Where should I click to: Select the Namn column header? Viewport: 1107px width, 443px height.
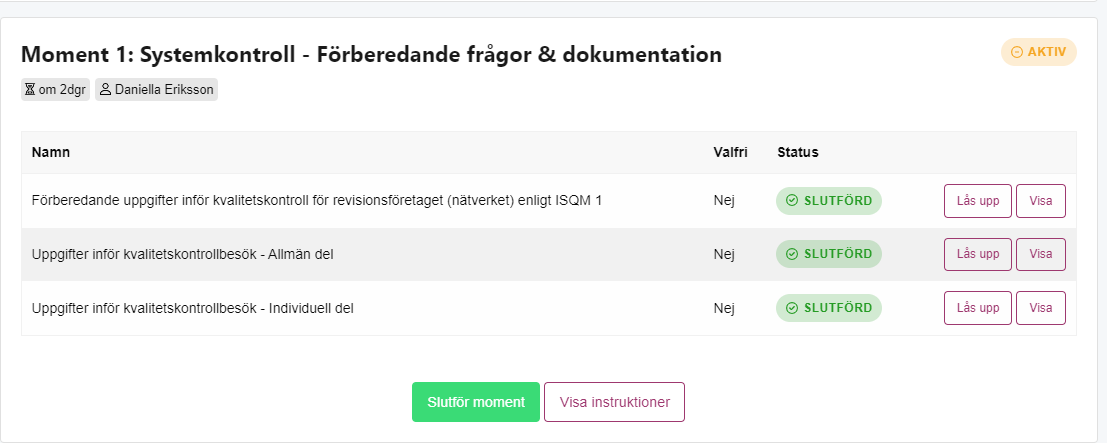tap(51, 152)
